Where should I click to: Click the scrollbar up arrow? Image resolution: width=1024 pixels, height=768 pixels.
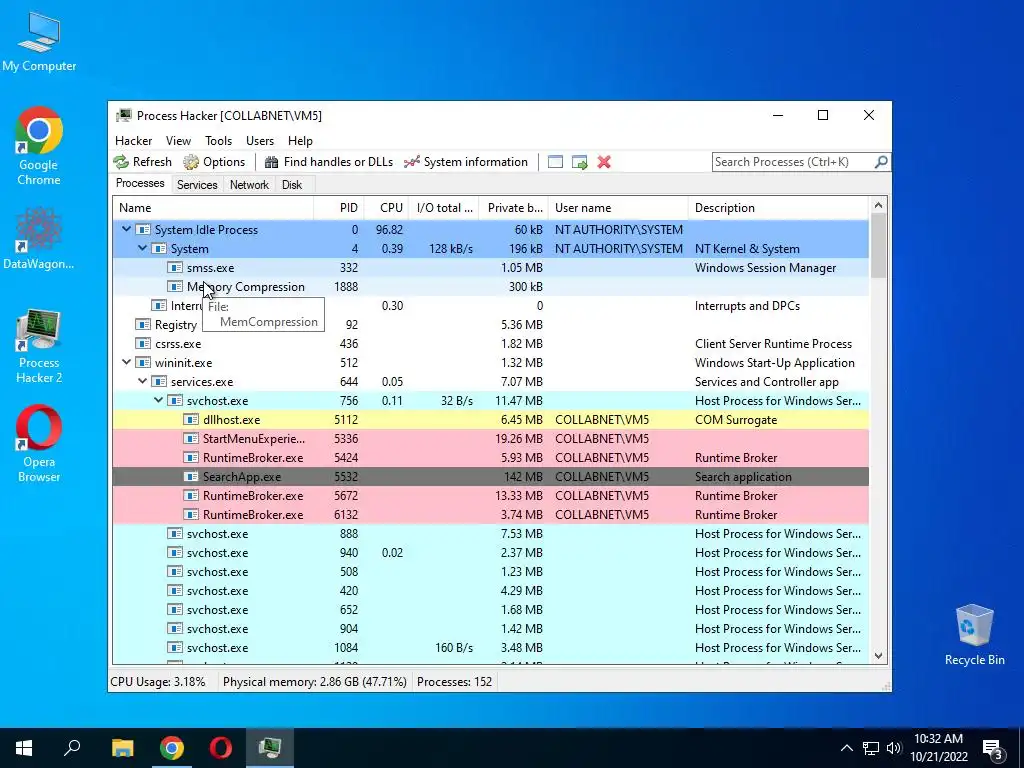[x=878, y=206]
